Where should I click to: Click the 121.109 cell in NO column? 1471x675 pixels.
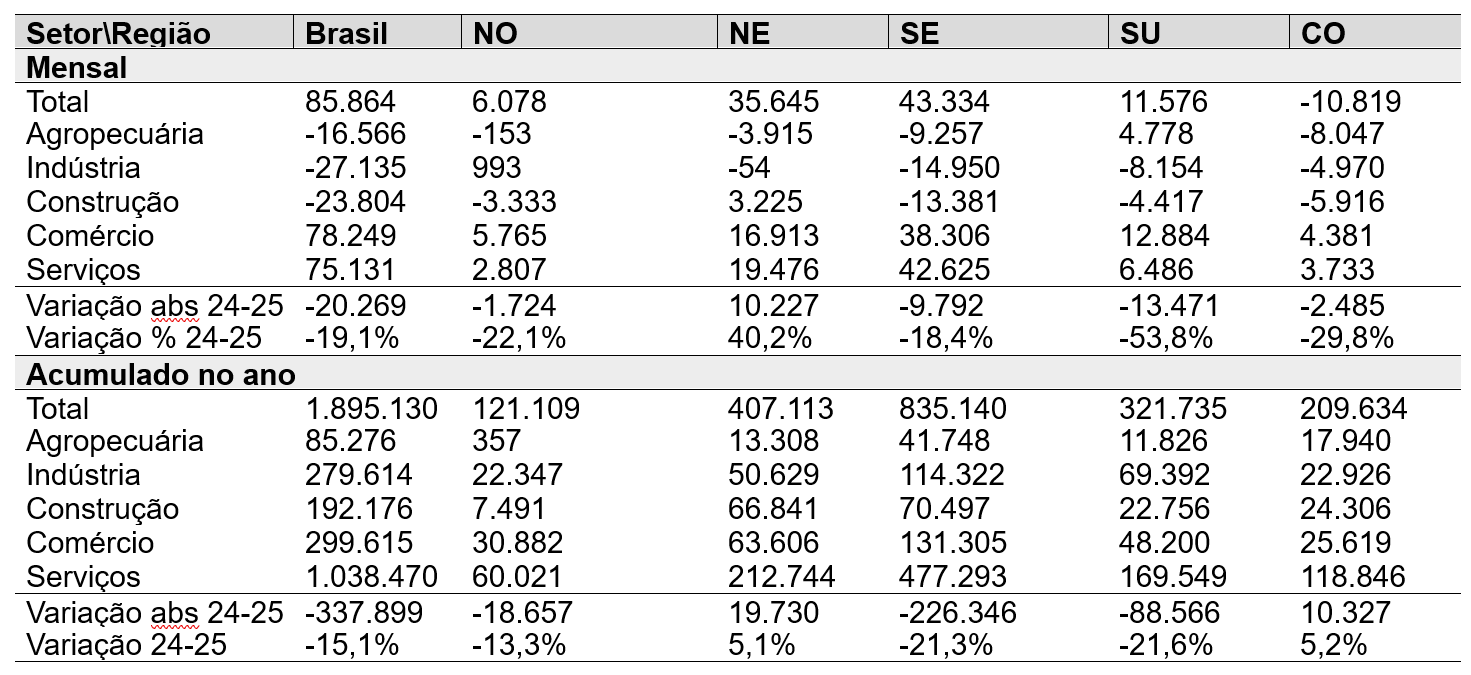coord(526,408)
